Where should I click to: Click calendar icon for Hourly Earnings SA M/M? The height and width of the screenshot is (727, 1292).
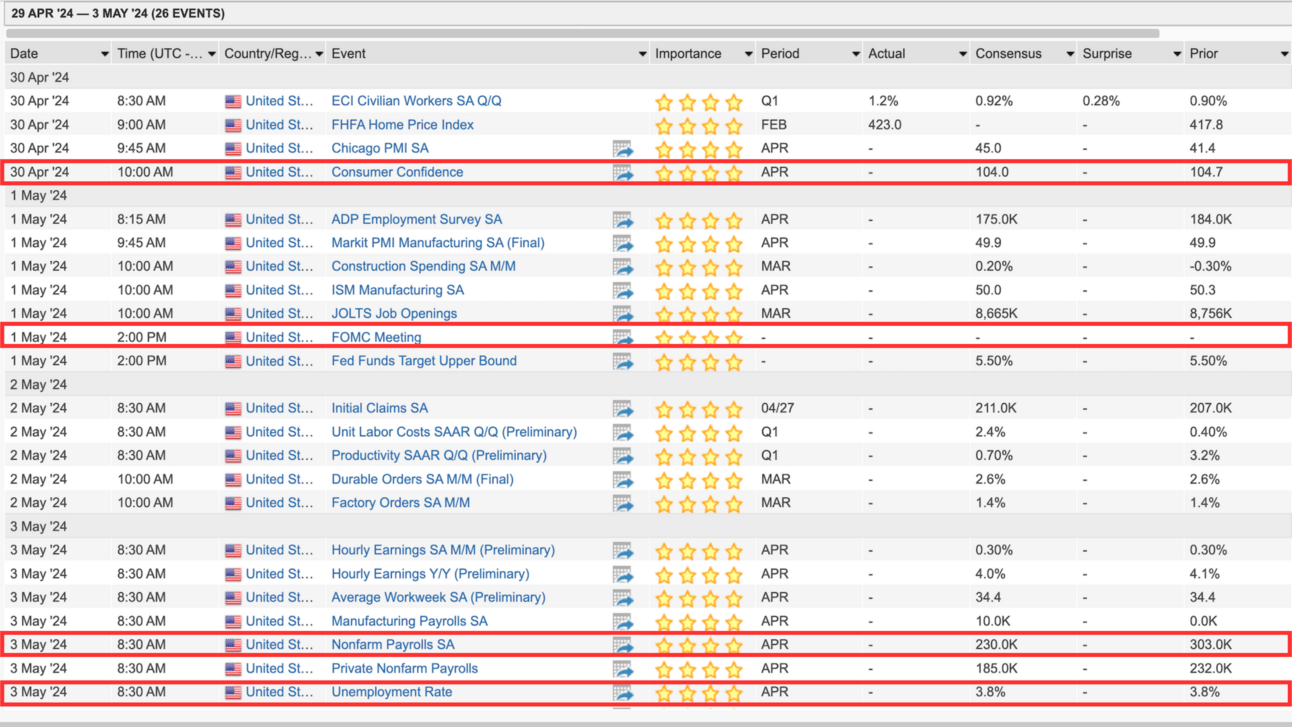pos(623,551)
